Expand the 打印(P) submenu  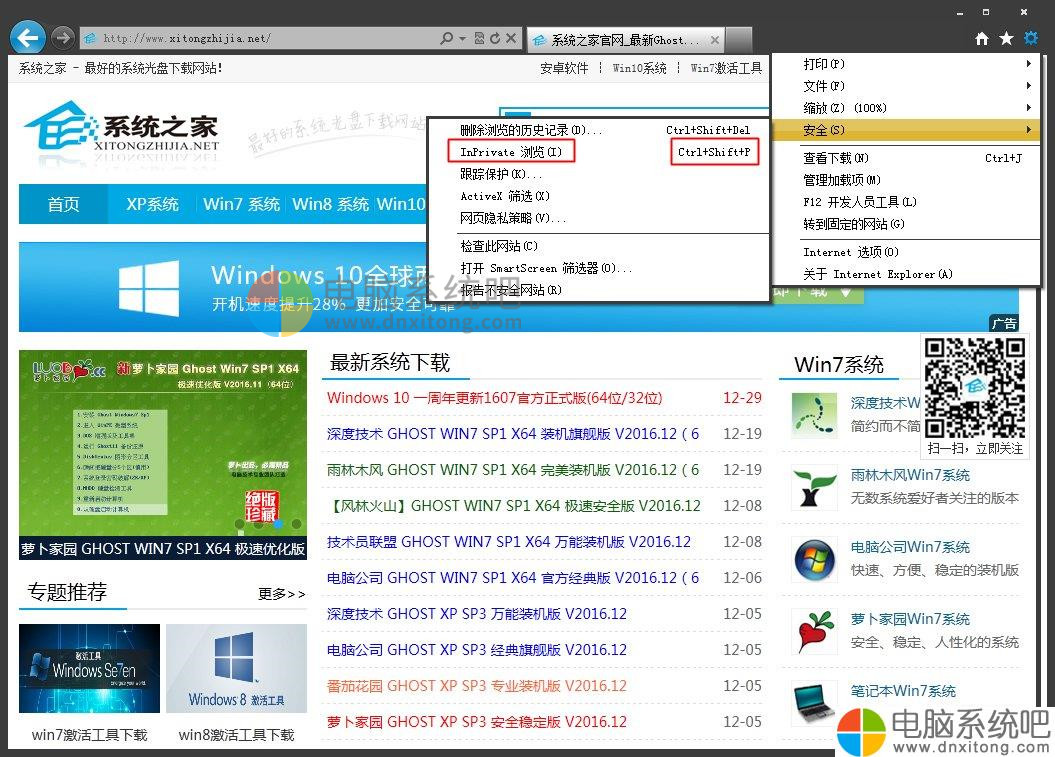907,64
